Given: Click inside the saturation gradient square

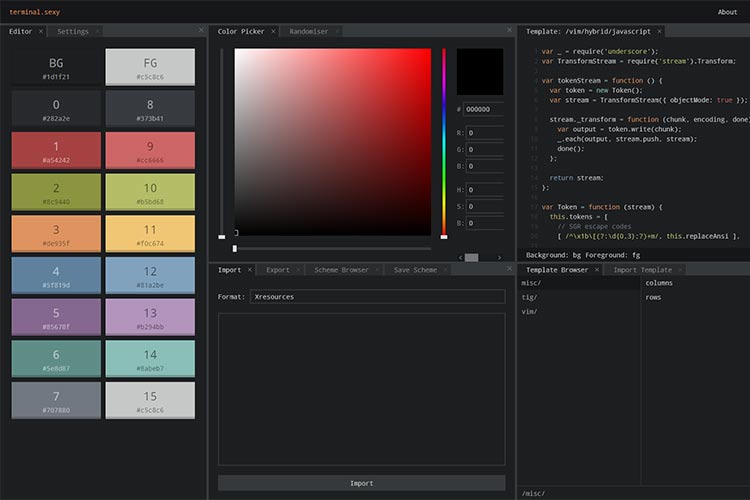Looking at the screenshot, I should tap(332, 142).
